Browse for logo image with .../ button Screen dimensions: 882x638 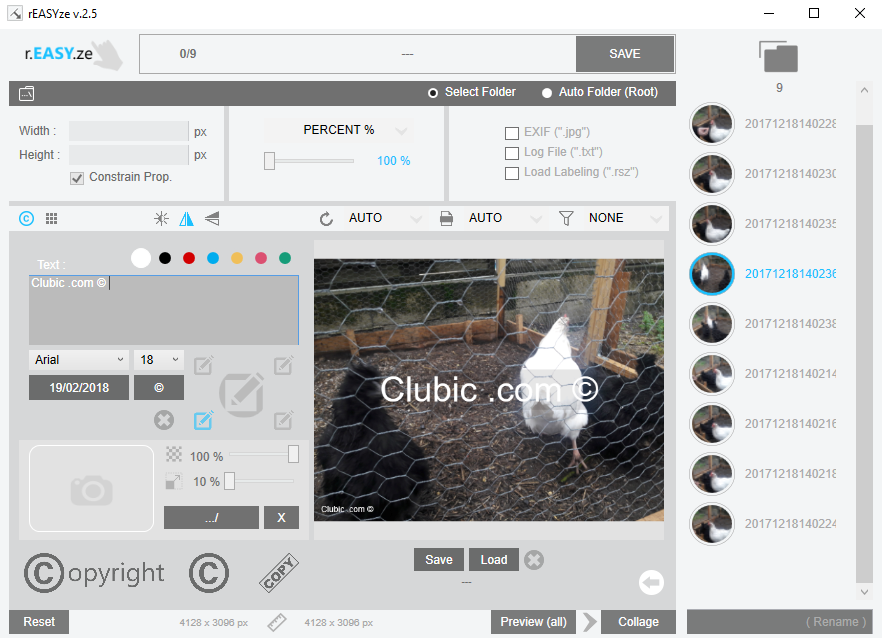(212, 518)
